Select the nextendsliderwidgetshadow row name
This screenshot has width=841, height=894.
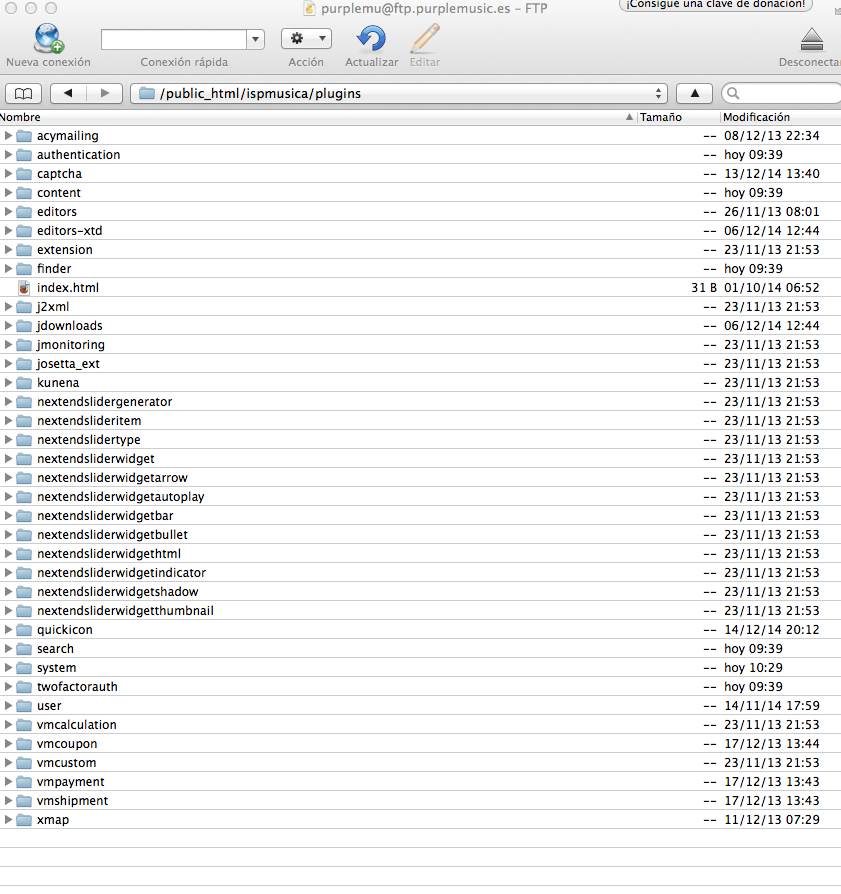point(117,592)
